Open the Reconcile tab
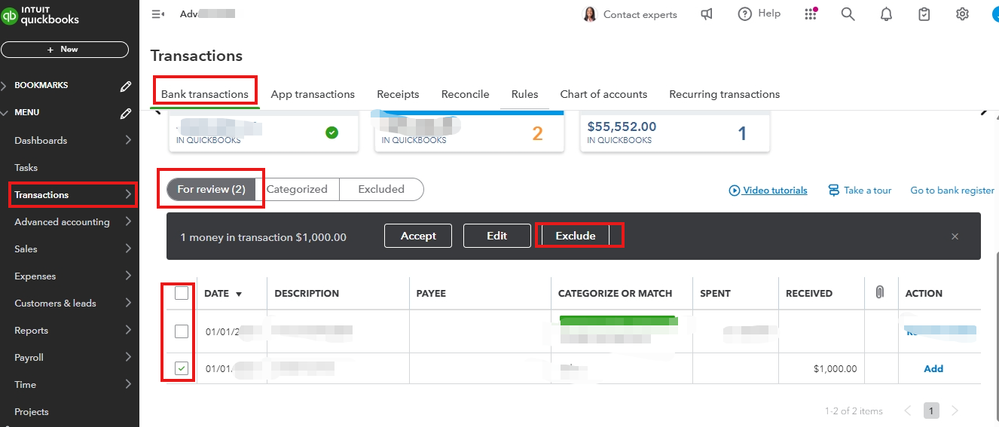This screenshot has height=427, width=999. click(465, 94)
